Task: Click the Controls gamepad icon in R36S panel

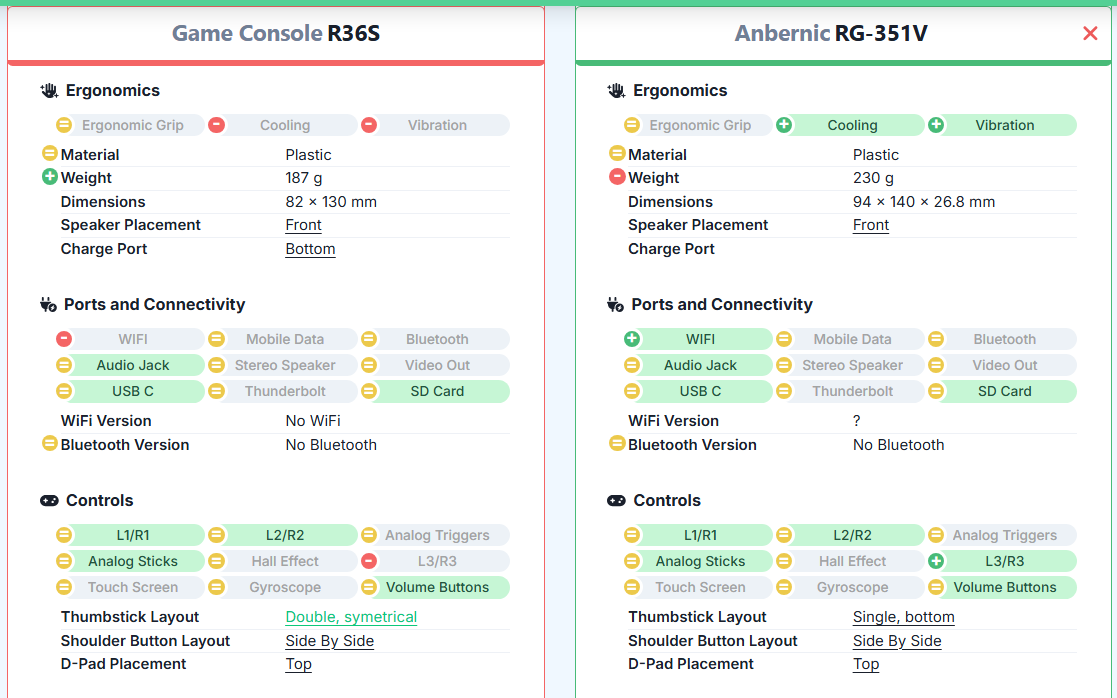Action: pos(49,501)
